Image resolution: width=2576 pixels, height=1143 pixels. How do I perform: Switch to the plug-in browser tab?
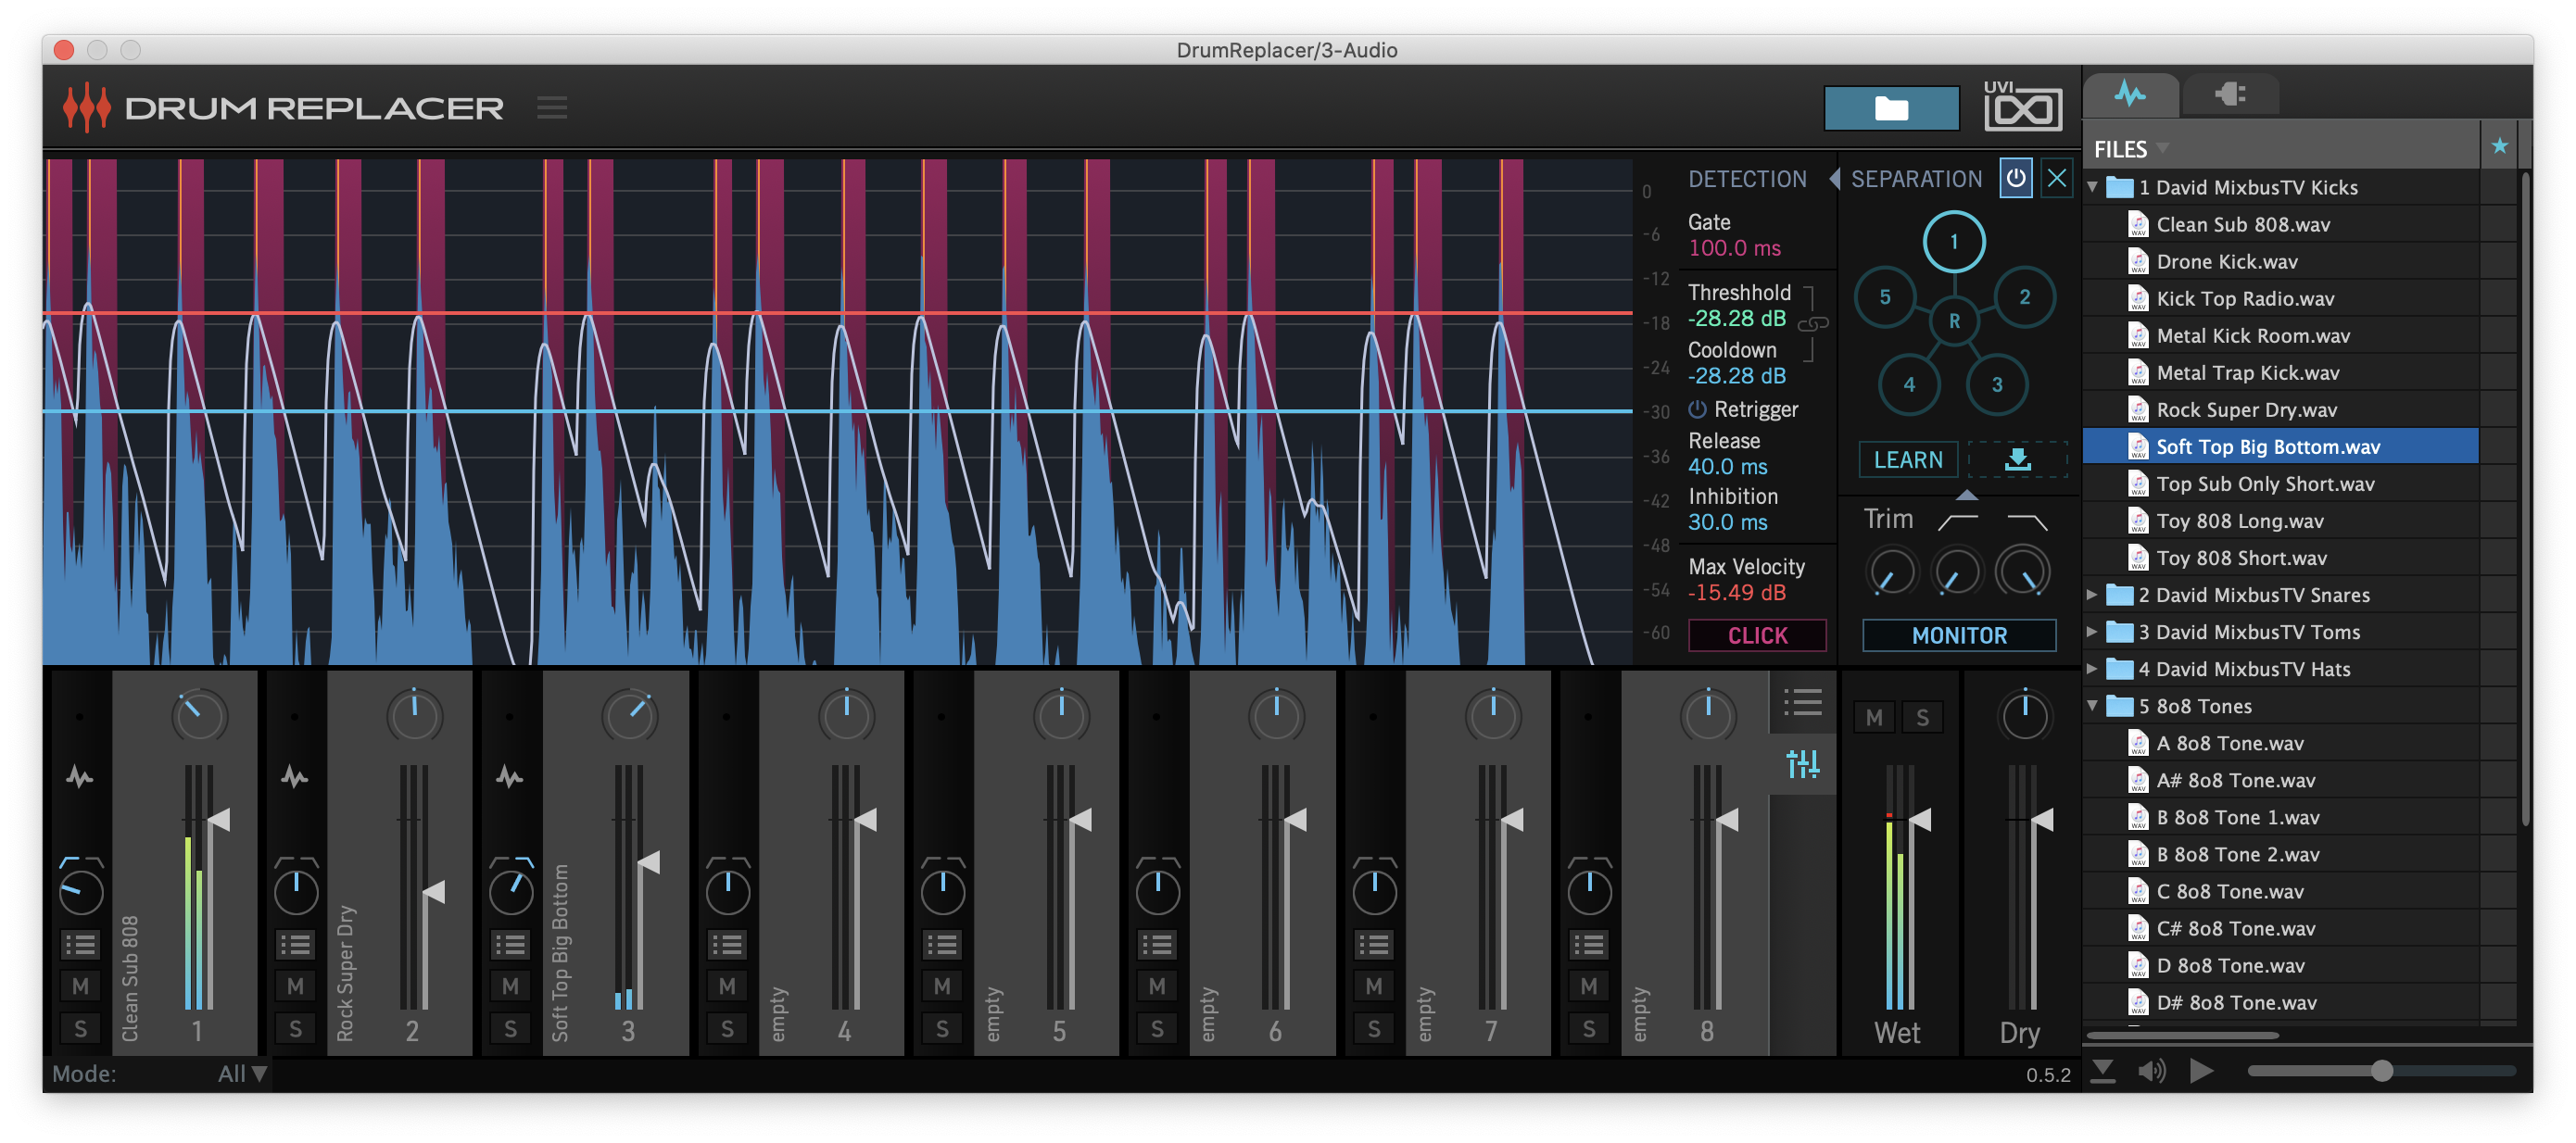(2231, 94)
